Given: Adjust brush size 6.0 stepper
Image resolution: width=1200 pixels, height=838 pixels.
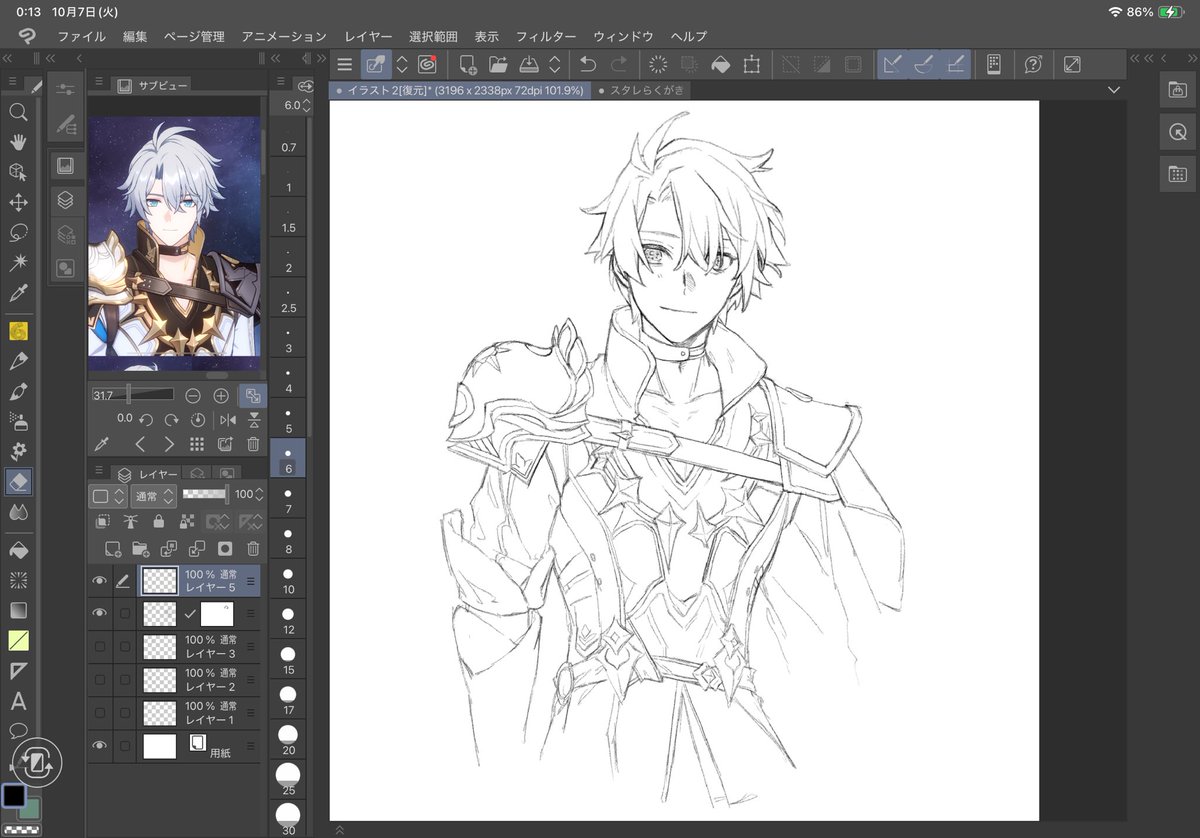Looking at the screenshot, I should (307, 105).
